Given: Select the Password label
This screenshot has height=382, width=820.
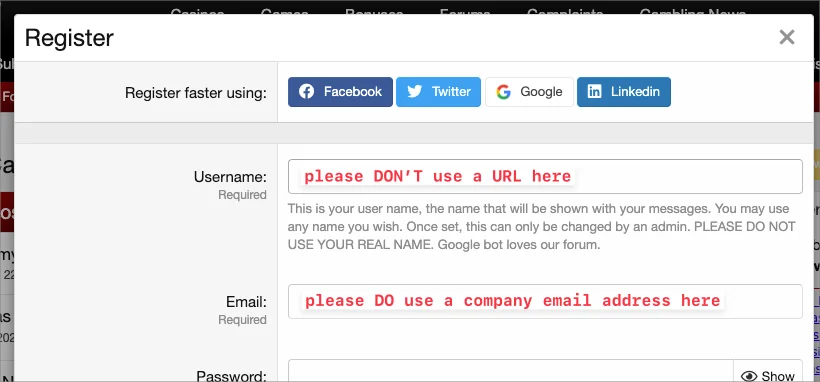Looking at the screenshot, I should point(232,376).
